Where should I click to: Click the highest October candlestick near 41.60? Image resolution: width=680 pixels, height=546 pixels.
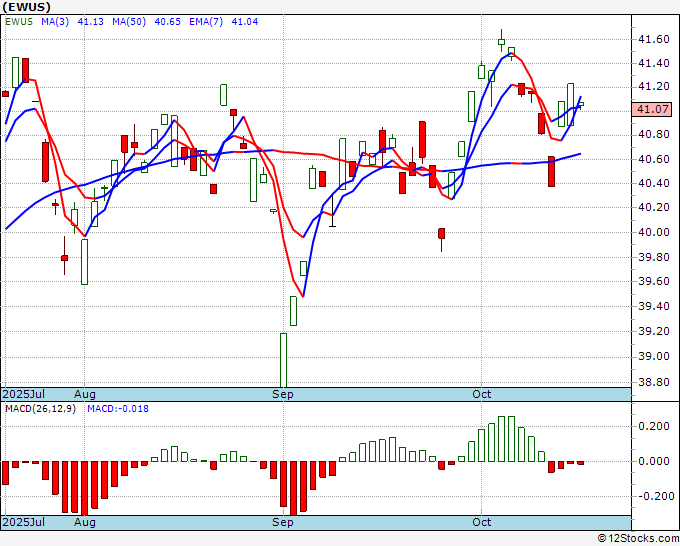click(x=501, y=42)
